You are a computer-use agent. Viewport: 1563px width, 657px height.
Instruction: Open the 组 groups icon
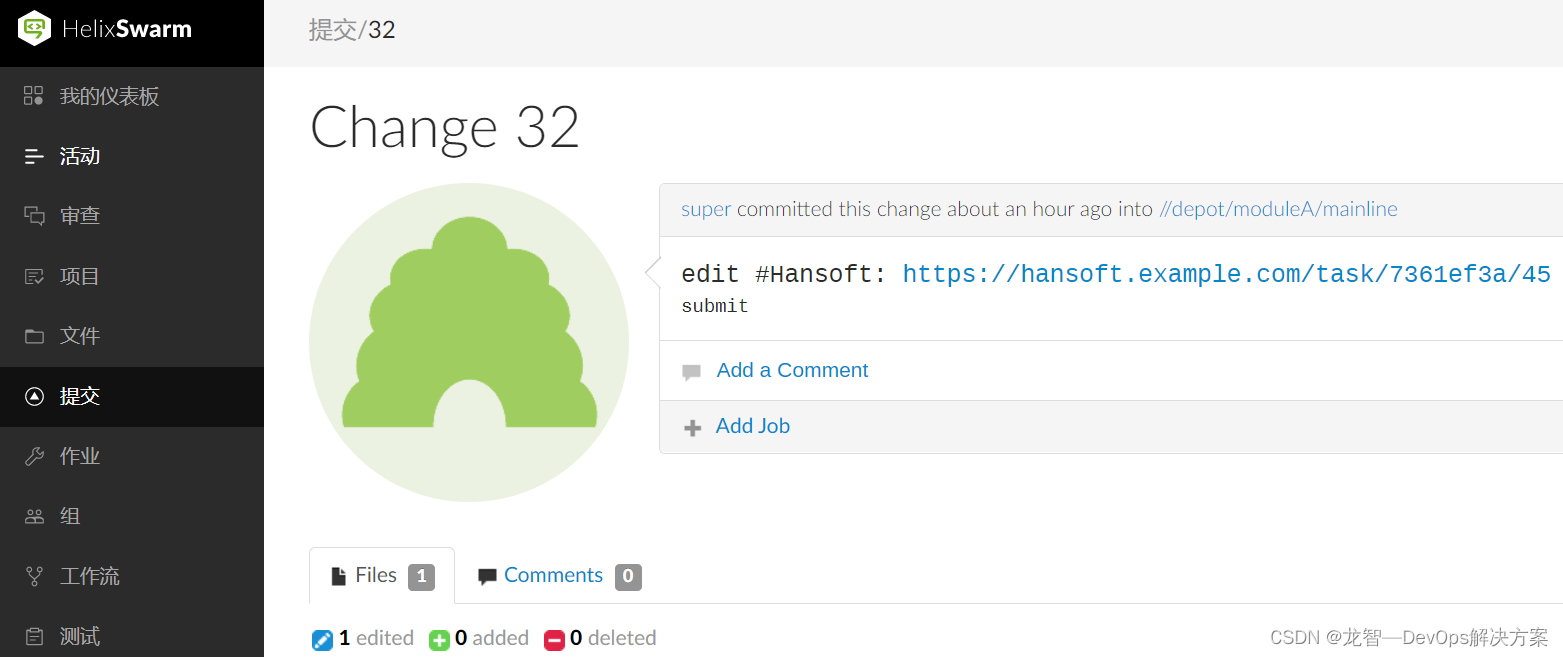(x=34, y=516)
